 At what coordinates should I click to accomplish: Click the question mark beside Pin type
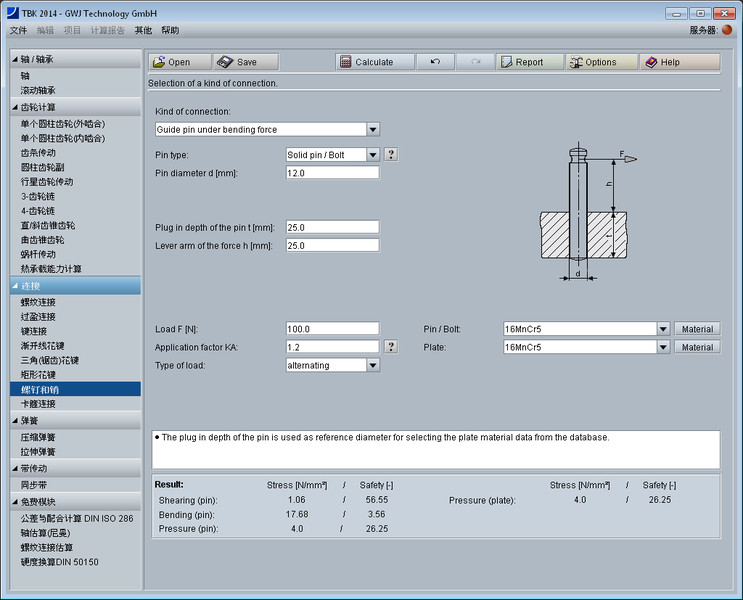(391, 155)
